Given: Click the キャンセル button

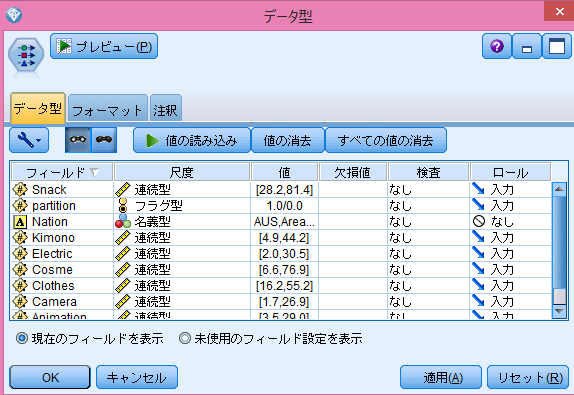Looking at the screenshot, I should 137,377.
